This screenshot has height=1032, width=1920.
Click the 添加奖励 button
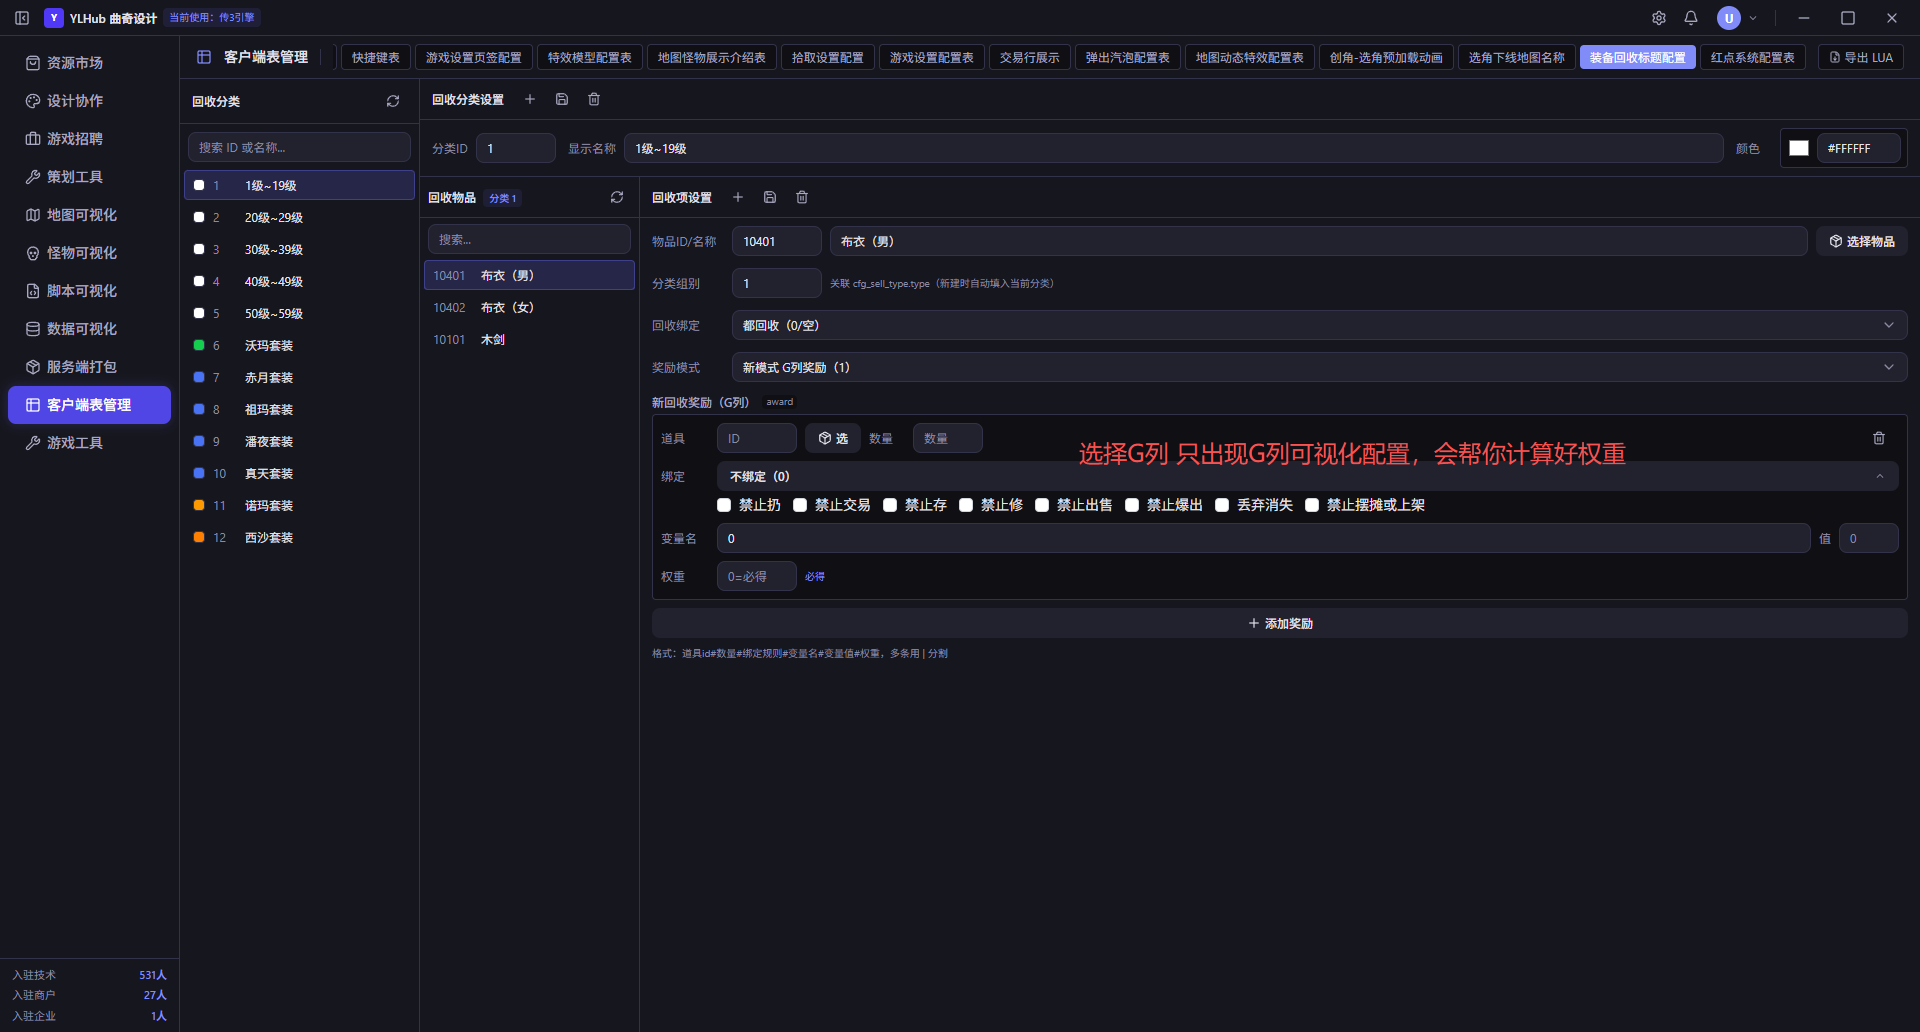[1279, 623]
